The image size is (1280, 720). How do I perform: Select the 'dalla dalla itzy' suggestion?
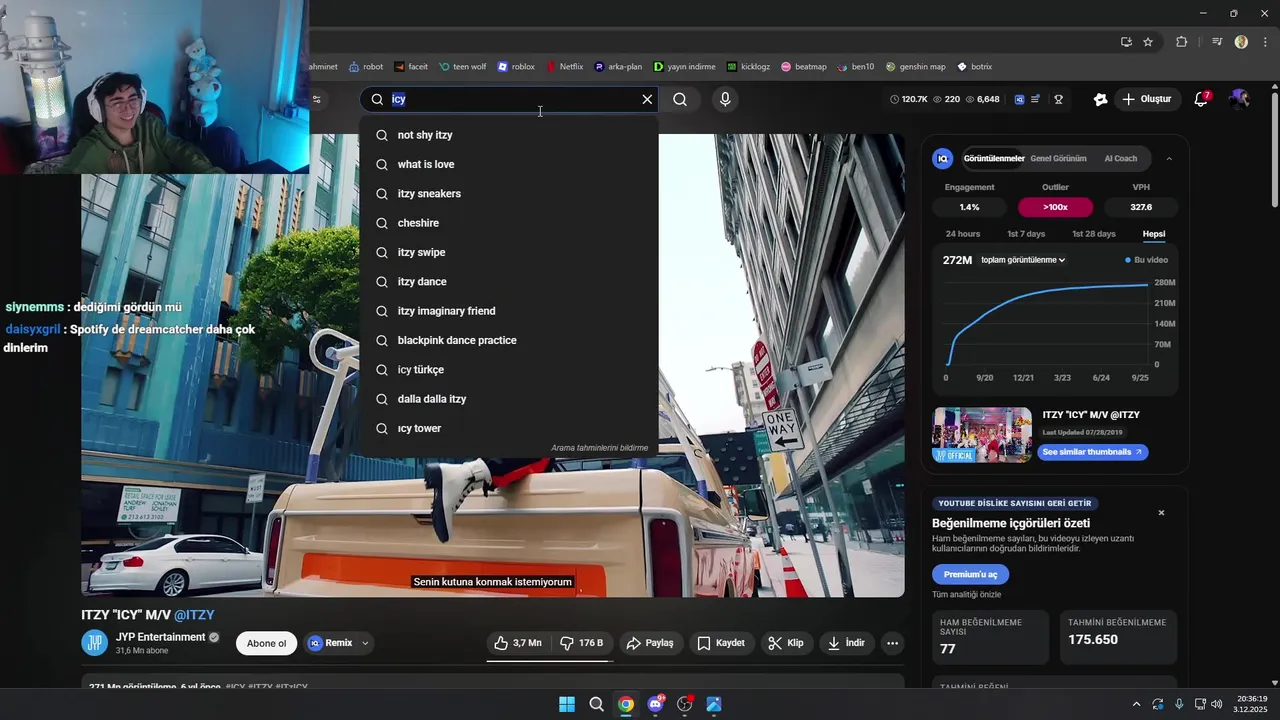coord(509,399)
